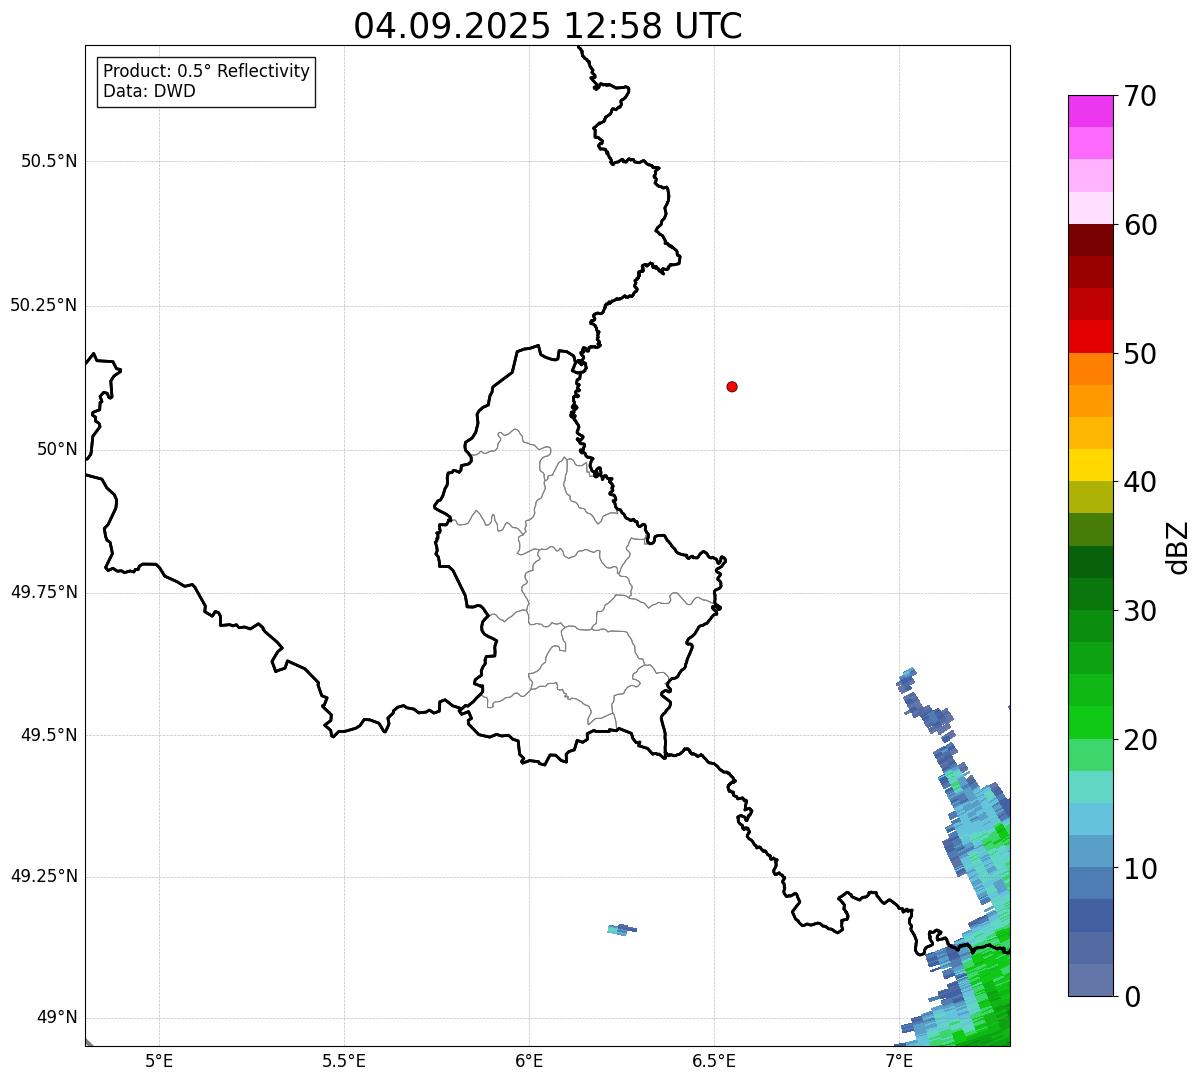This screenshot has height=1081, width=1202.
Task: Click the 5.5°E longitude label
Action: tap(344, 1061)
